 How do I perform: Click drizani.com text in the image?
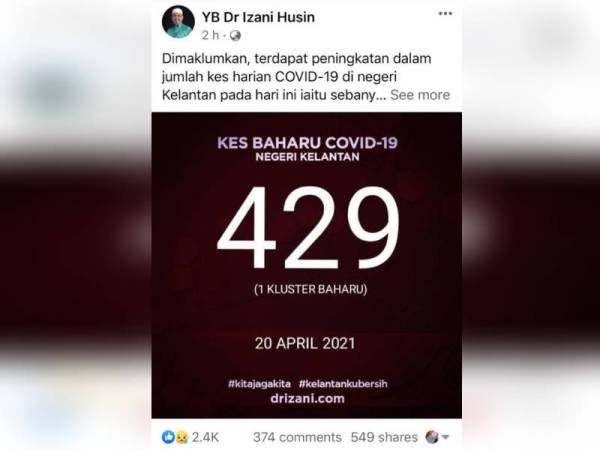tap(307, 398)
